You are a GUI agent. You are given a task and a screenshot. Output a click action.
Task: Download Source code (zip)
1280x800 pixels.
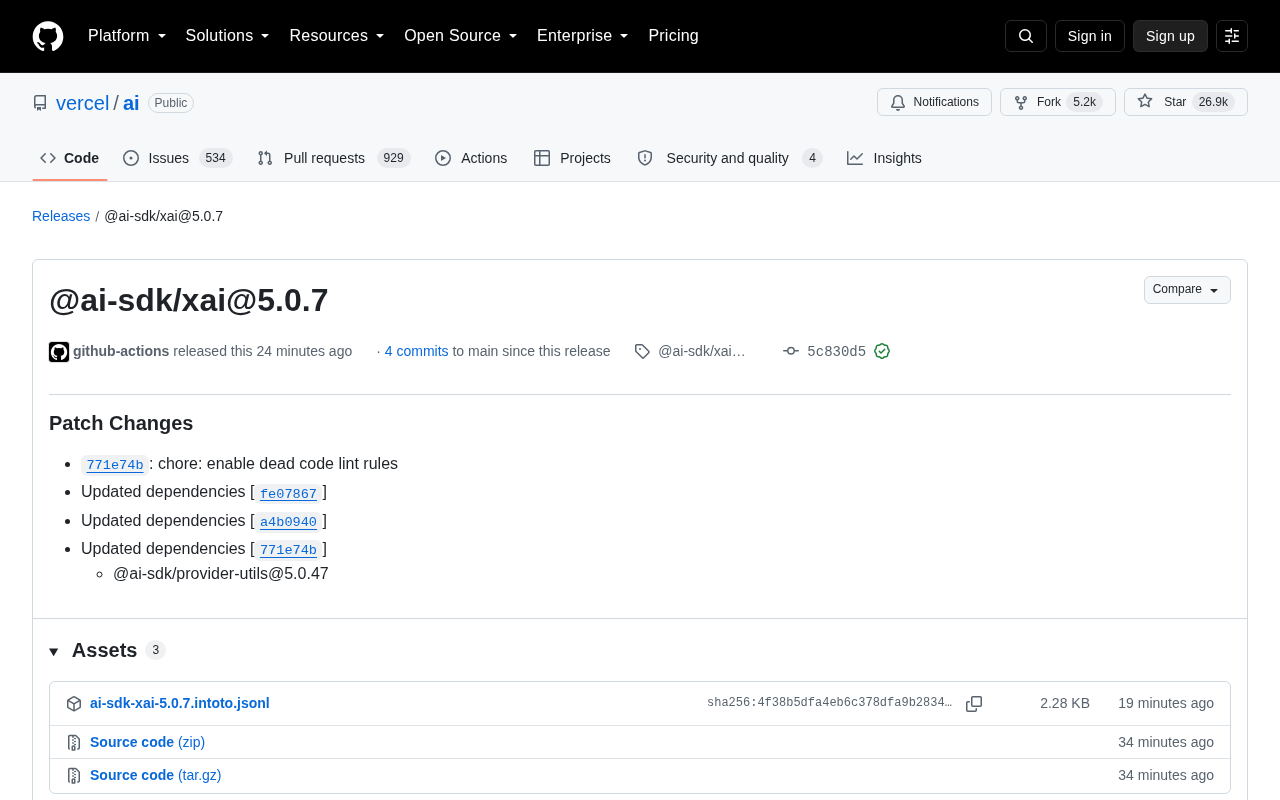[147, 742]
